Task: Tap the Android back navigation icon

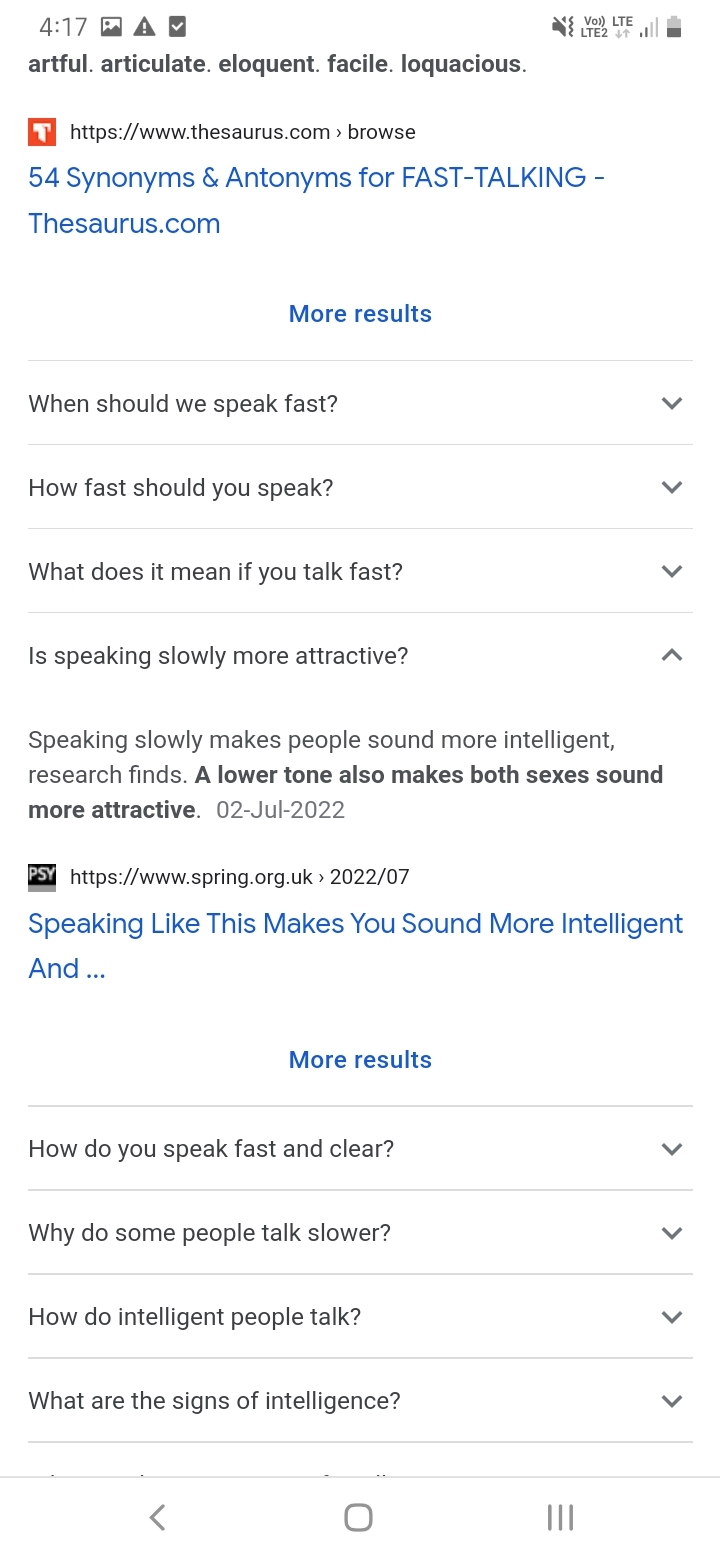Action: pos(158,1517)
